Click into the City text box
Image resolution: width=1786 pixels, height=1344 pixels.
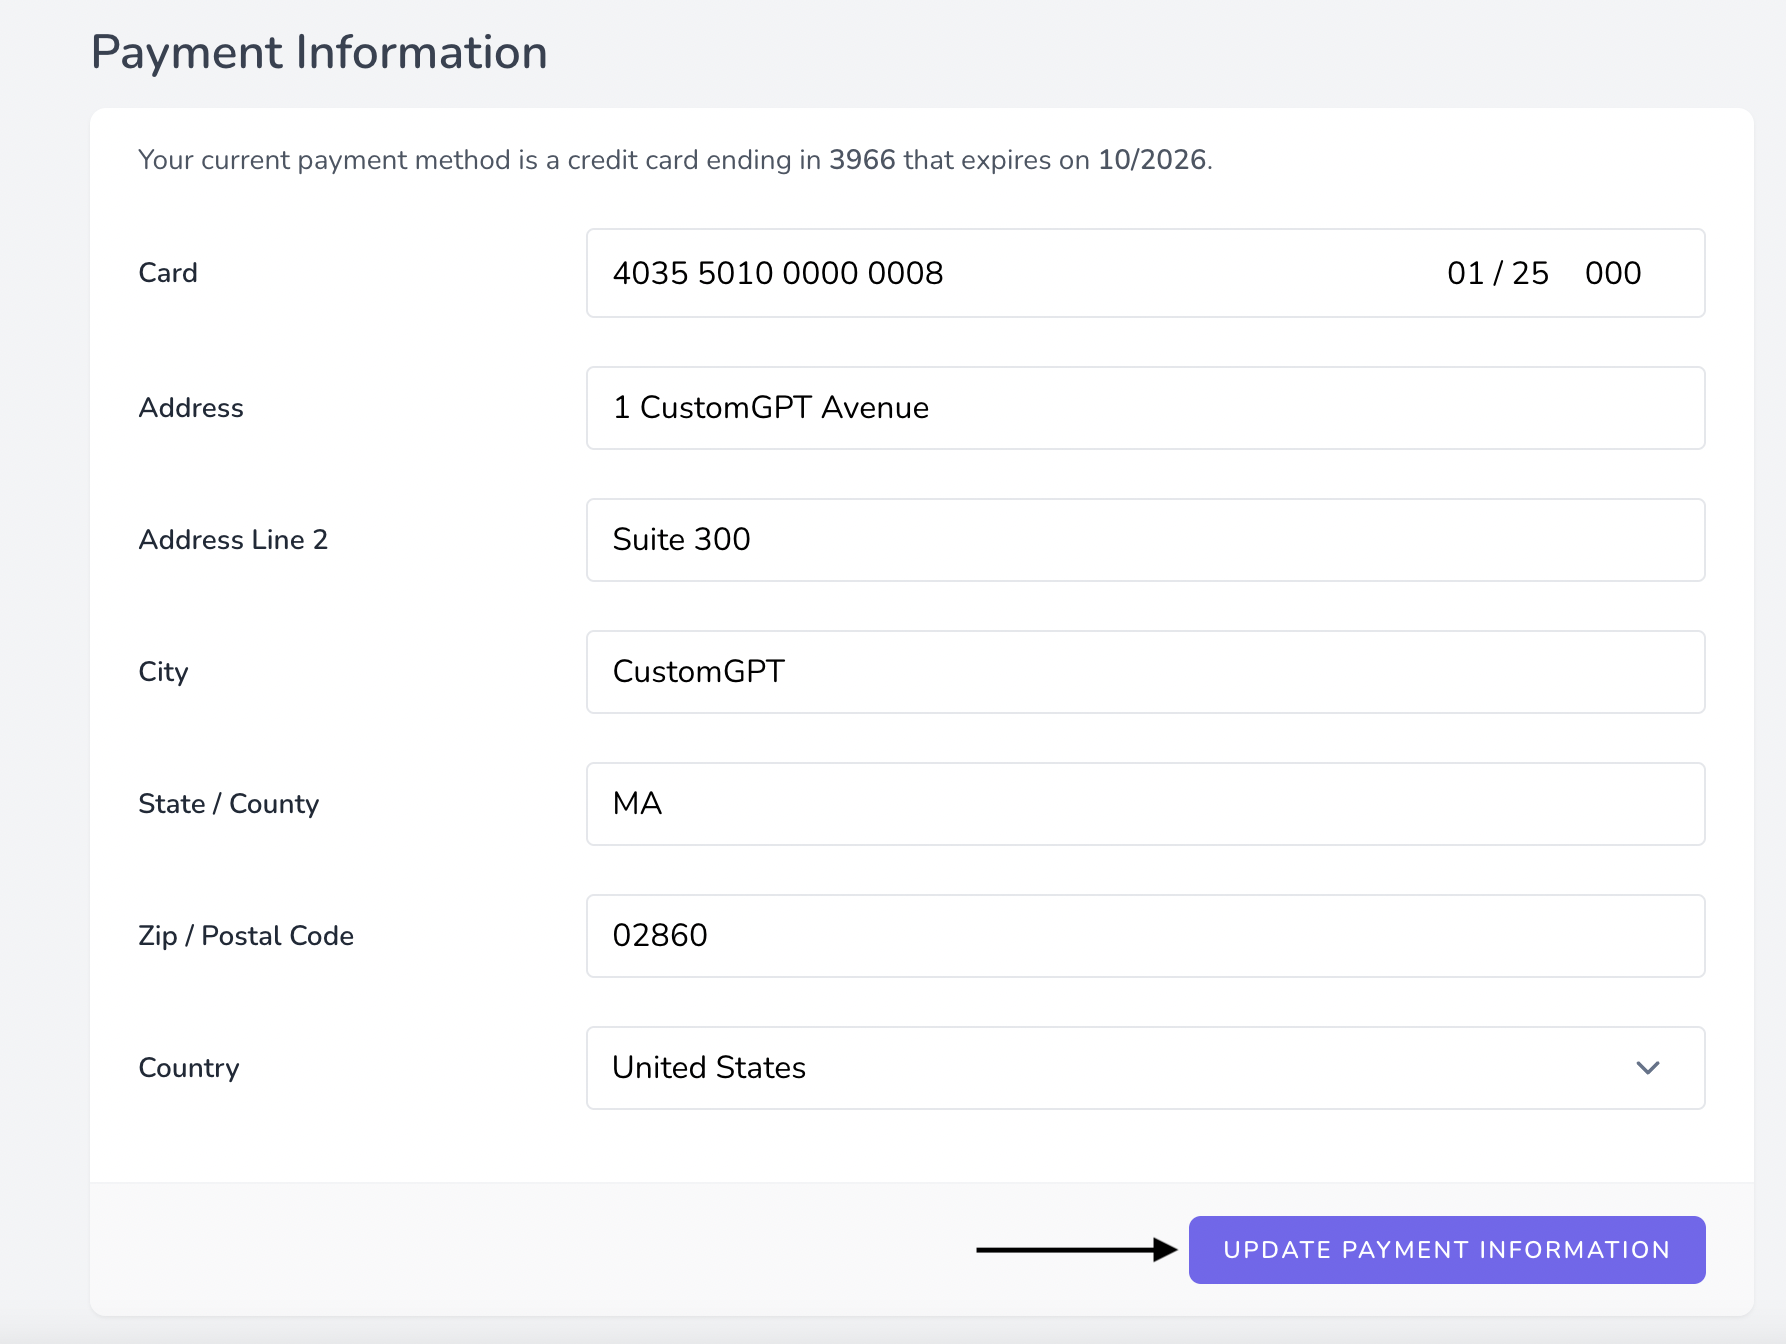point(1145,672)
